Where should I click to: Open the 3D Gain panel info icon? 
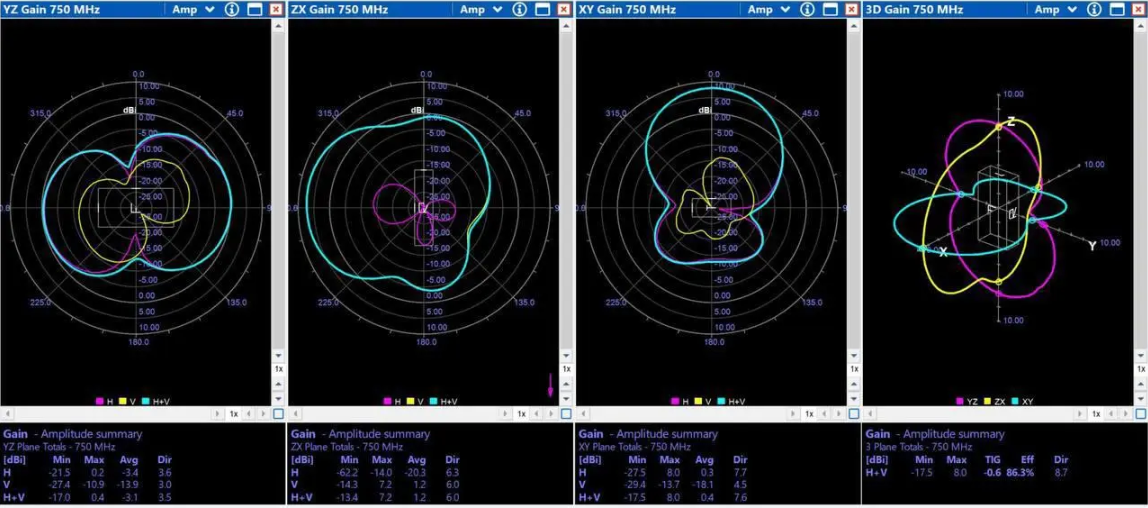pyautogui.click(x=1093, y=9)
